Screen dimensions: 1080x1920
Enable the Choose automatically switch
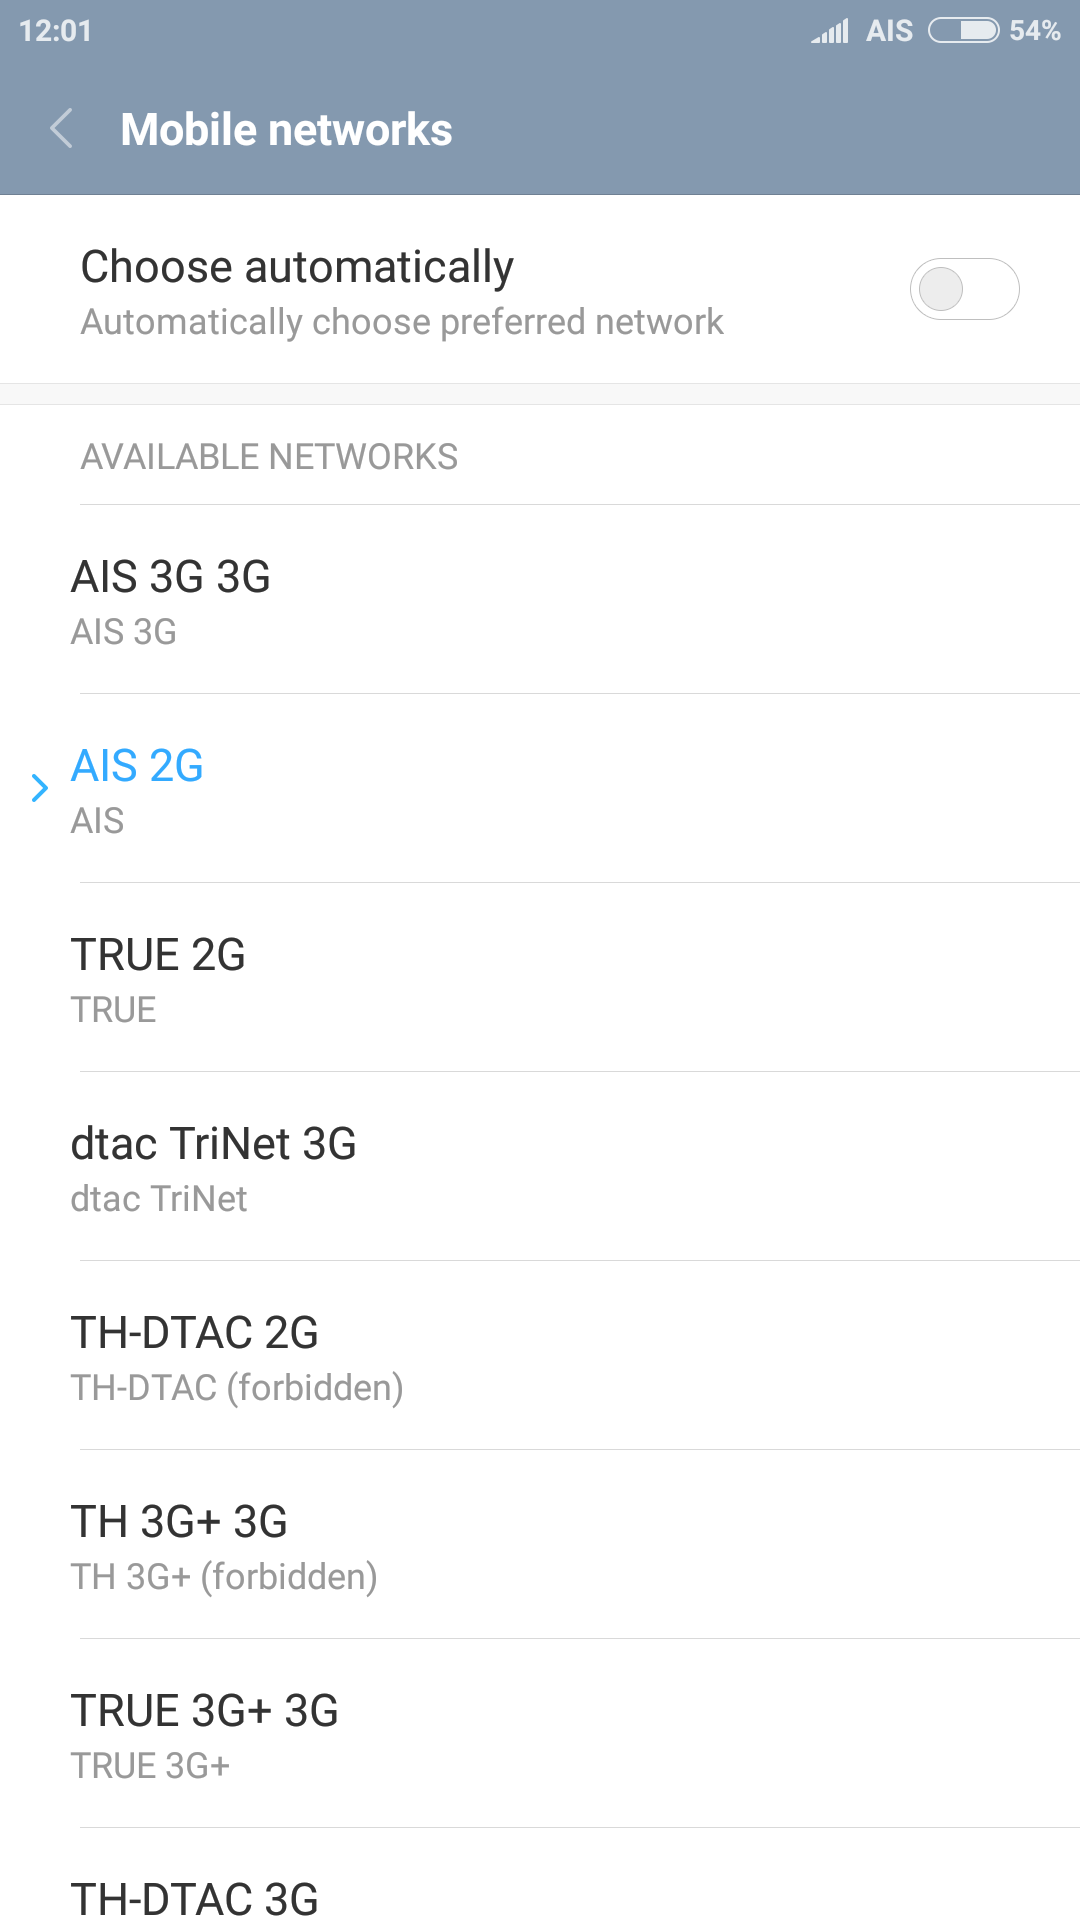[963, 290]
